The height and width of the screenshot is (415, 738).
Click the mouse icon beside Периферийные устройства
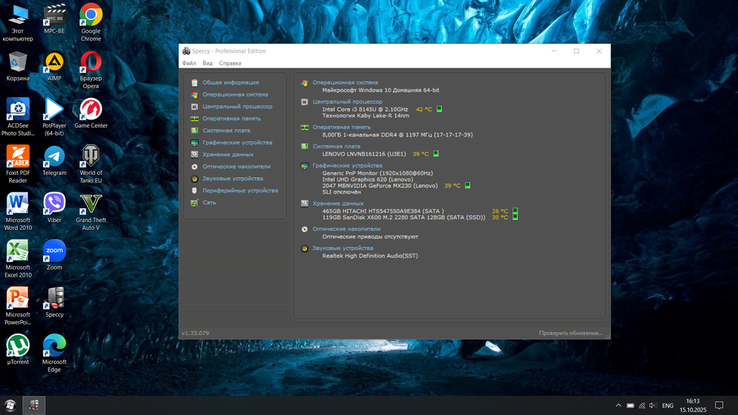[x=194, y=191]
